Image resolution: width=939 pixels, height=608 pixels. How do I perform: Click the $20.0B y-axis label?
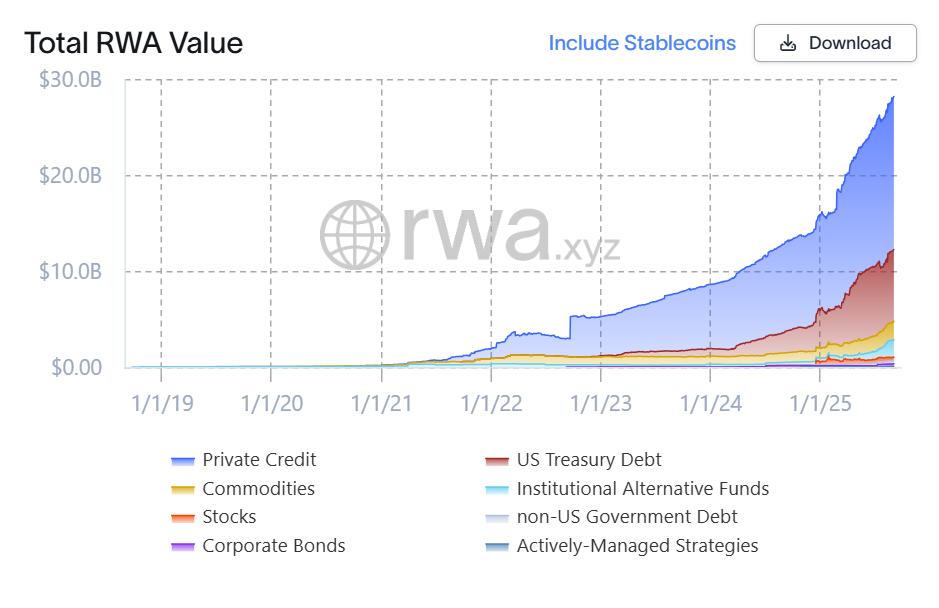[70, 176]
